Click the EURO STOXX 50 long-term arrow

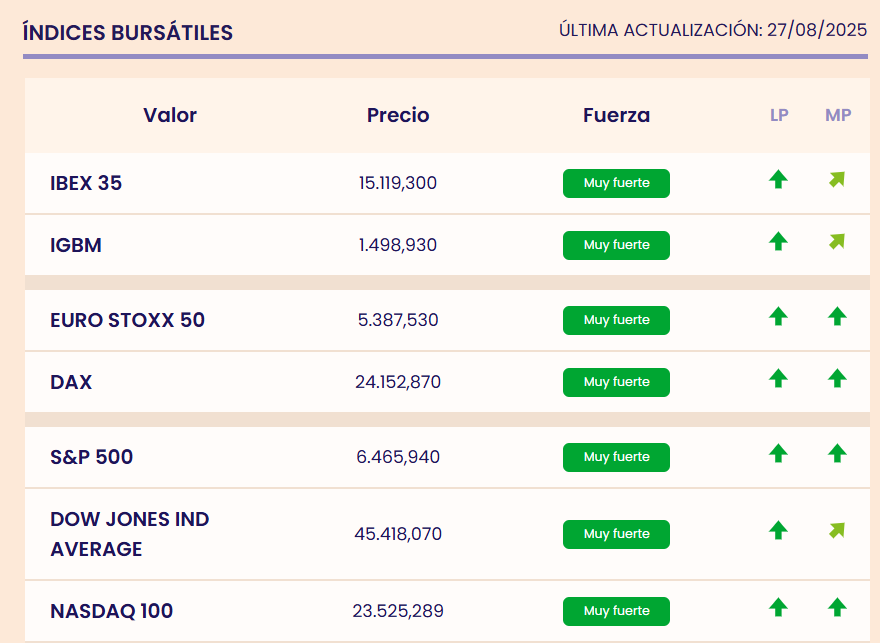778,317
